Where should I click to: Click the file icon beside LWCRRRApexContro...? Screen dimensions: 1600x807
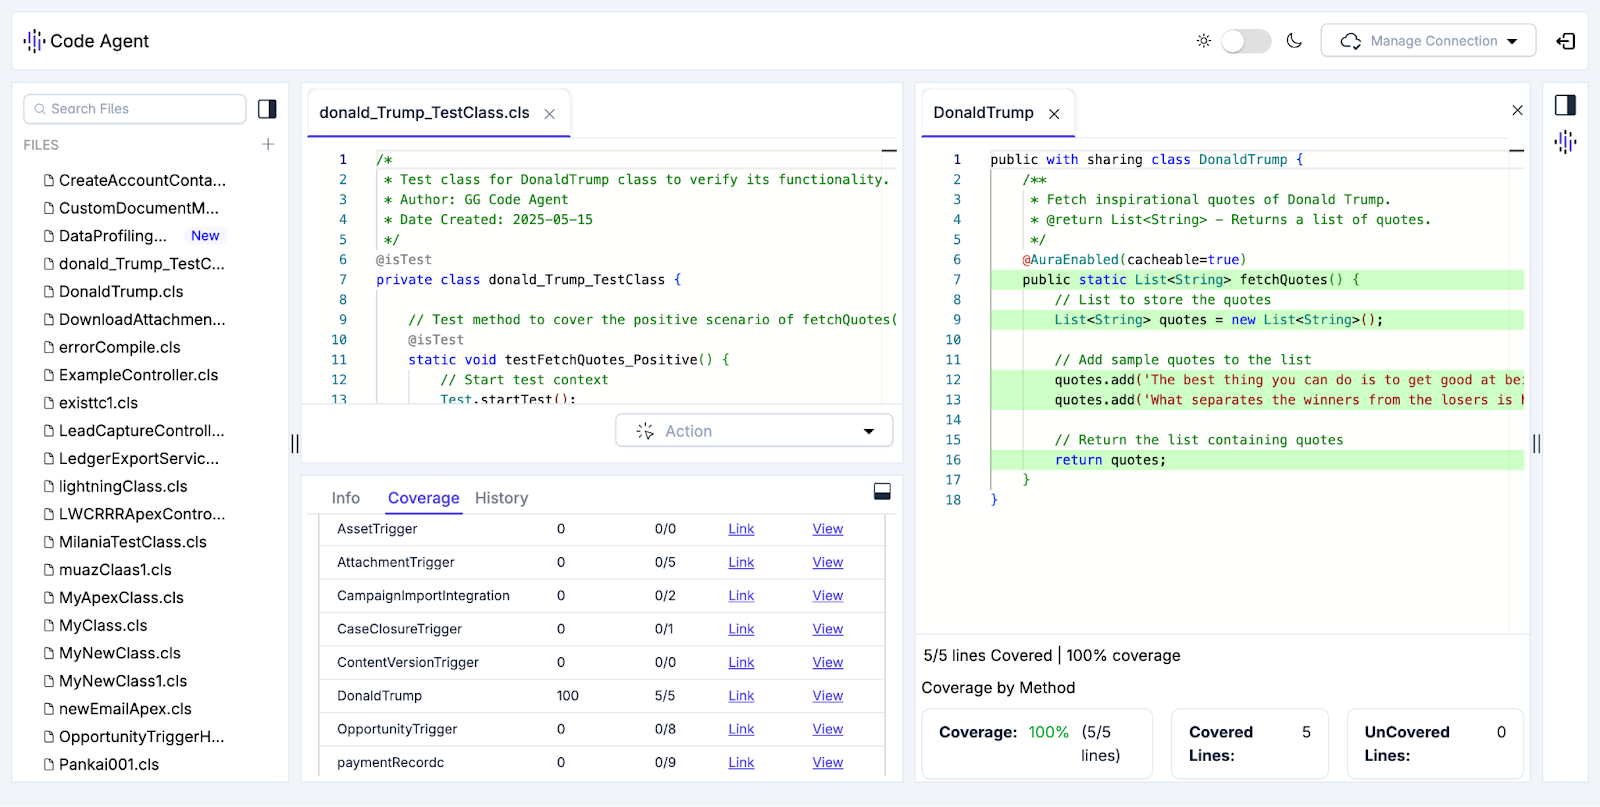point(49,514)
